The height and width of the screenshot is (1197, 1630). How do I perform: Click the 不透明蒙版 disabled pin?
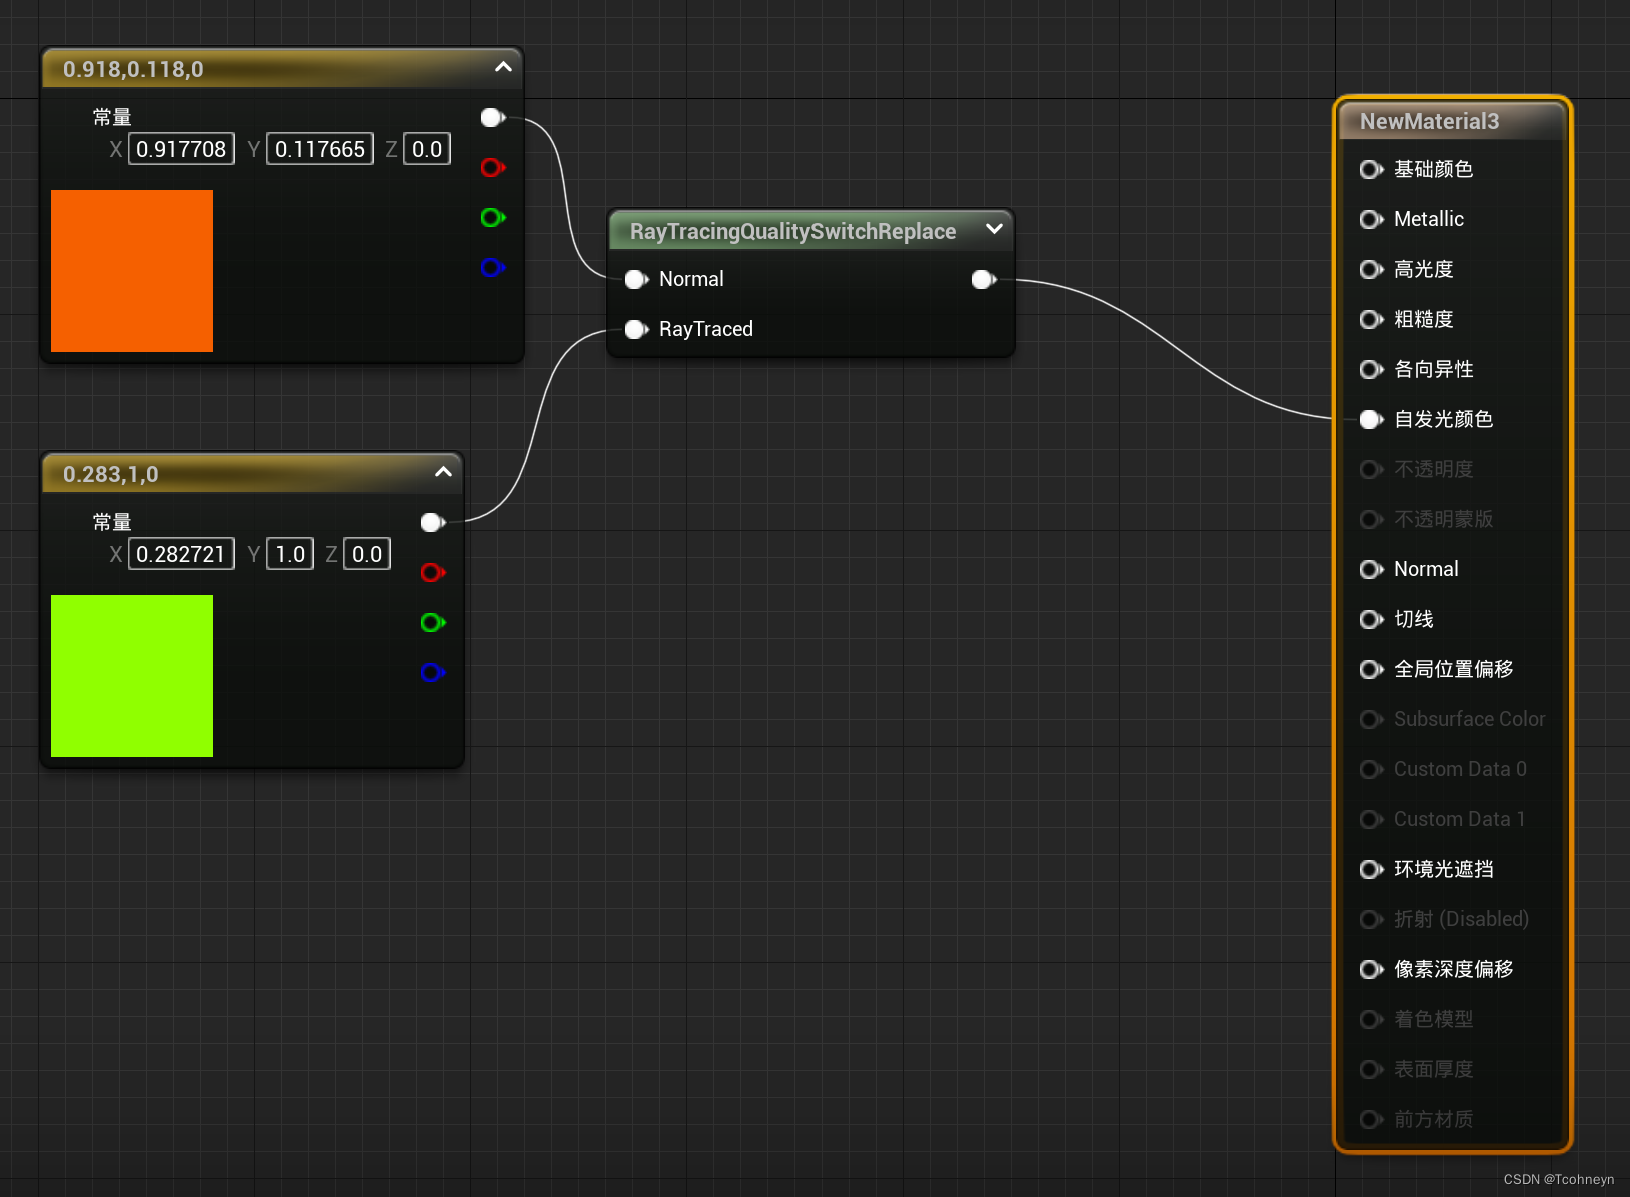coord(1372,520)
